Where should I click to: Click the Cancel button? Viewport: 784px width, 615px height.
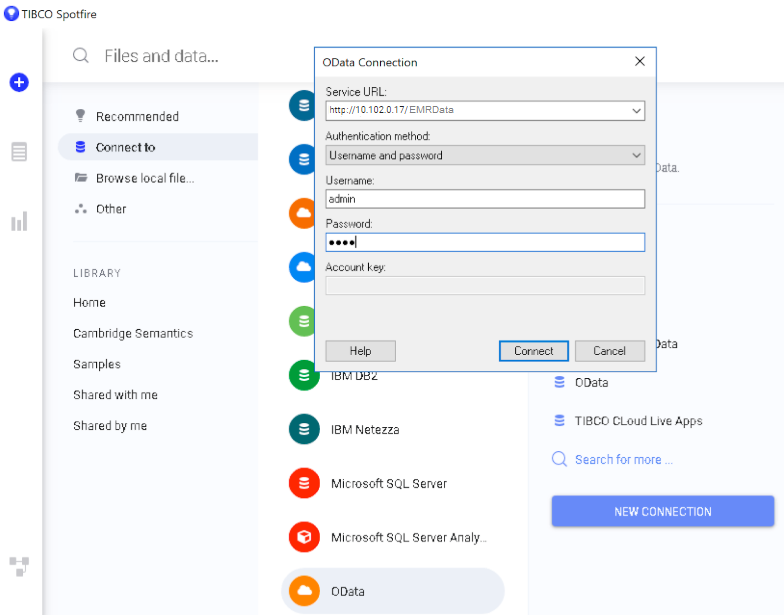pyautogui.click(x=610, y=351)
